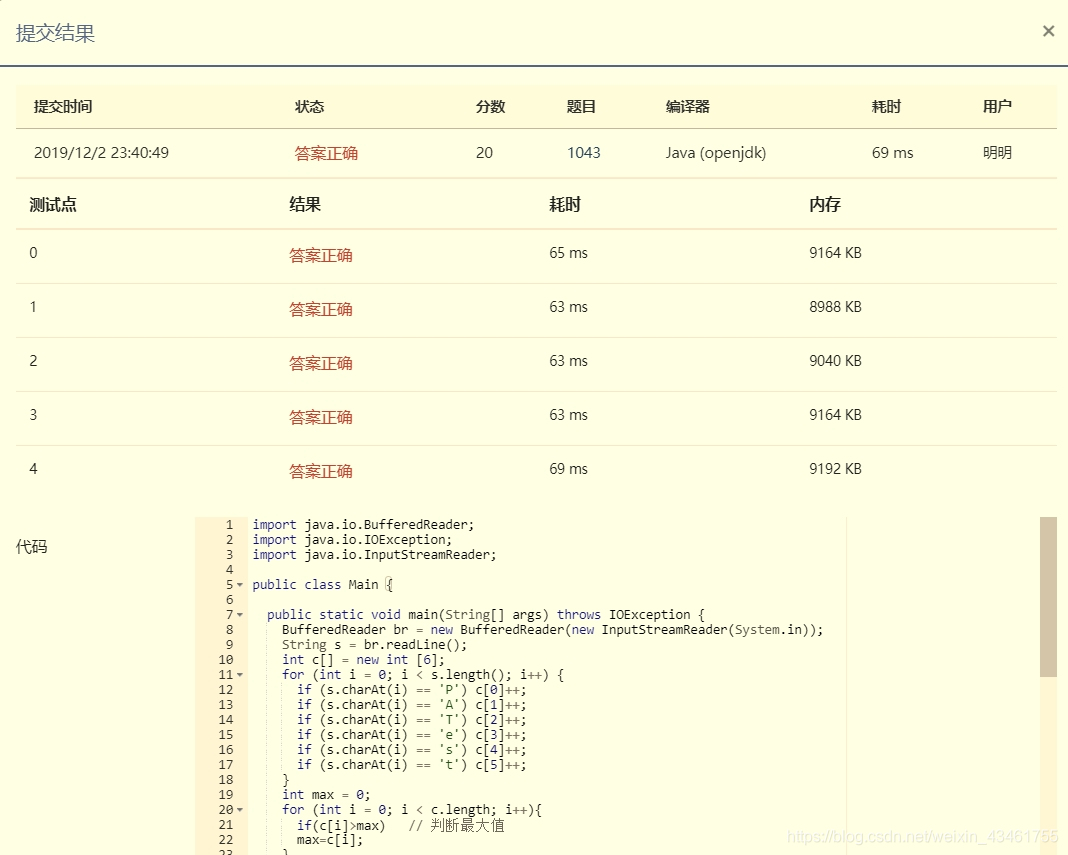
Task: Click the 8988 KB memory value
Action: pyautogui.click(x=835, y=307)
